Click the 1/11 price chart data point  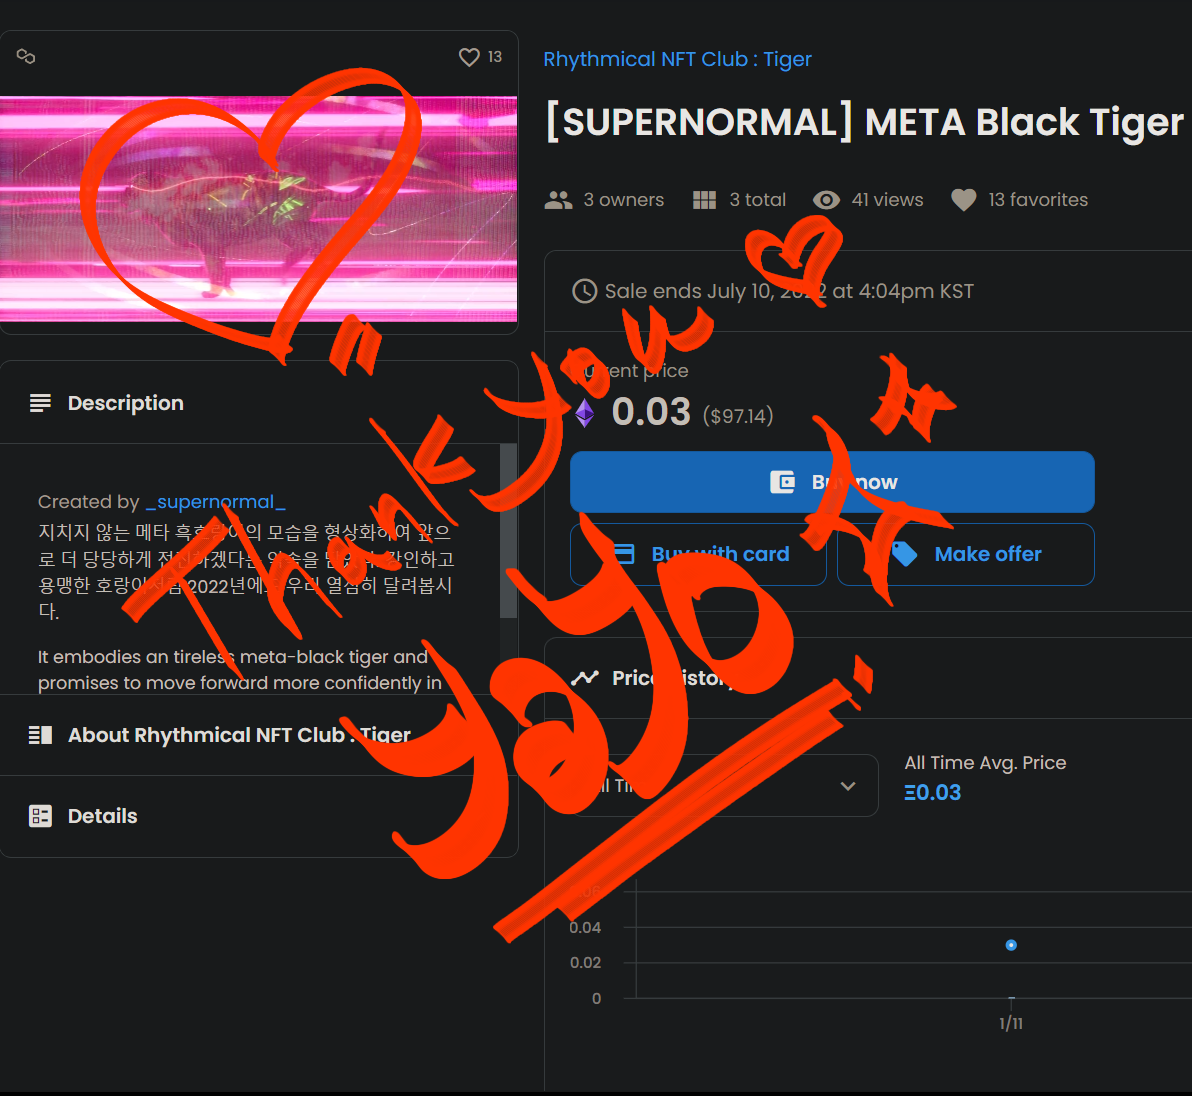pyautogui.click(x=1011, y=946)
